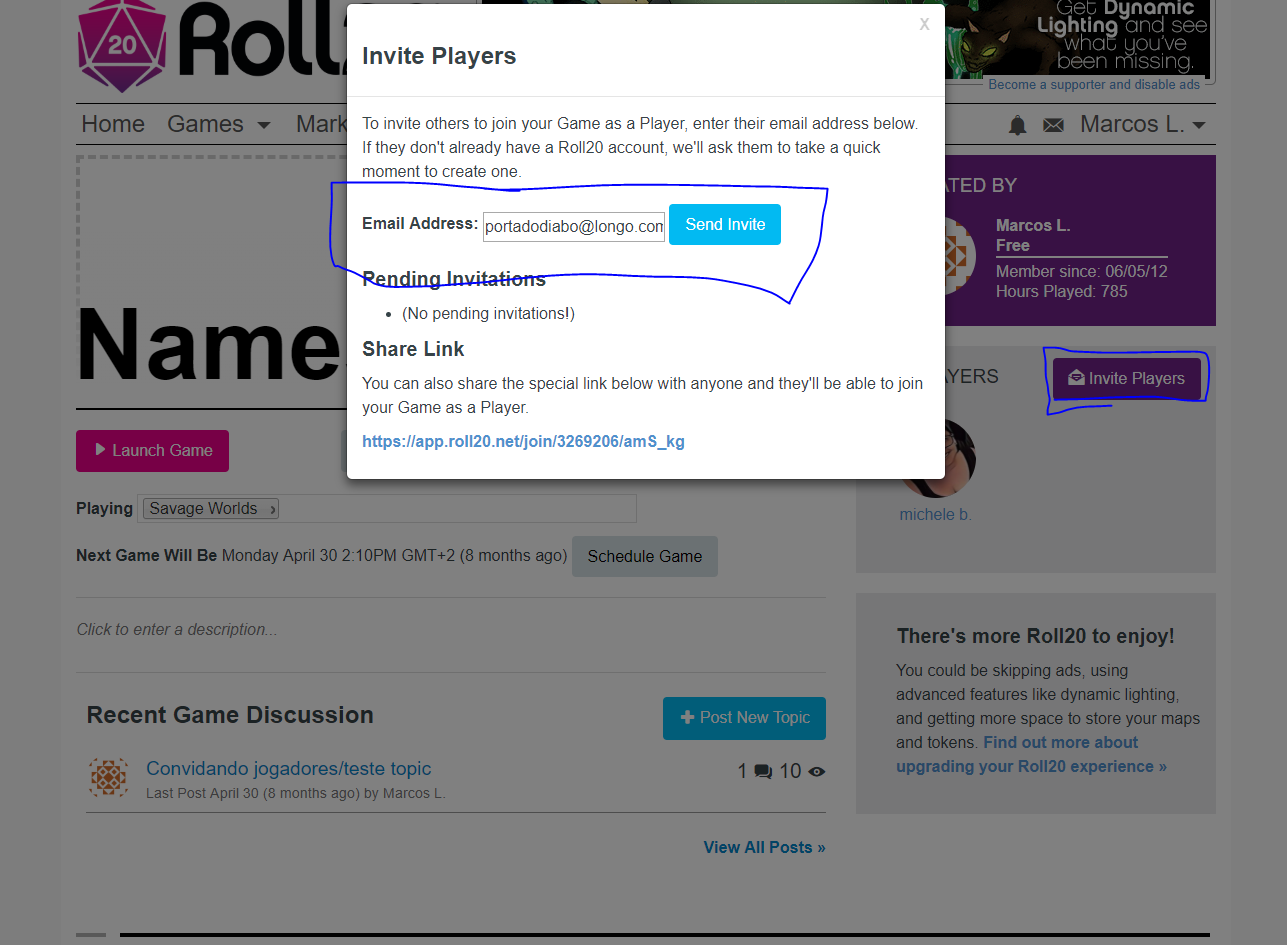This screenshot has height=945, width=1287.
Task: Click the comment bubble icon showing 1 reply
Action: coord(763,771)
